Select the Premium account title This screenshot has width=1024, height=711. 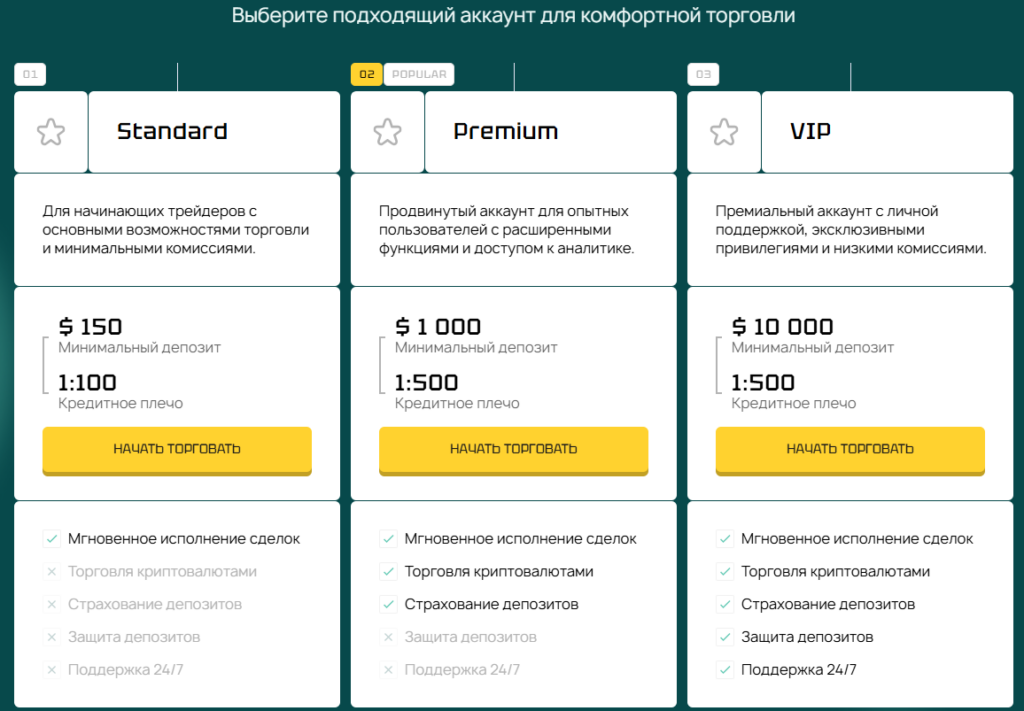(506, 131)
